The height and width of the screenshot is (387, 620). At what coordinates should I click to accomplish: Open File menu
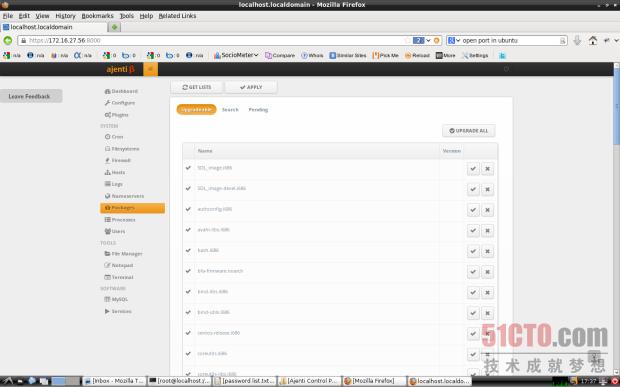(8, 16)
